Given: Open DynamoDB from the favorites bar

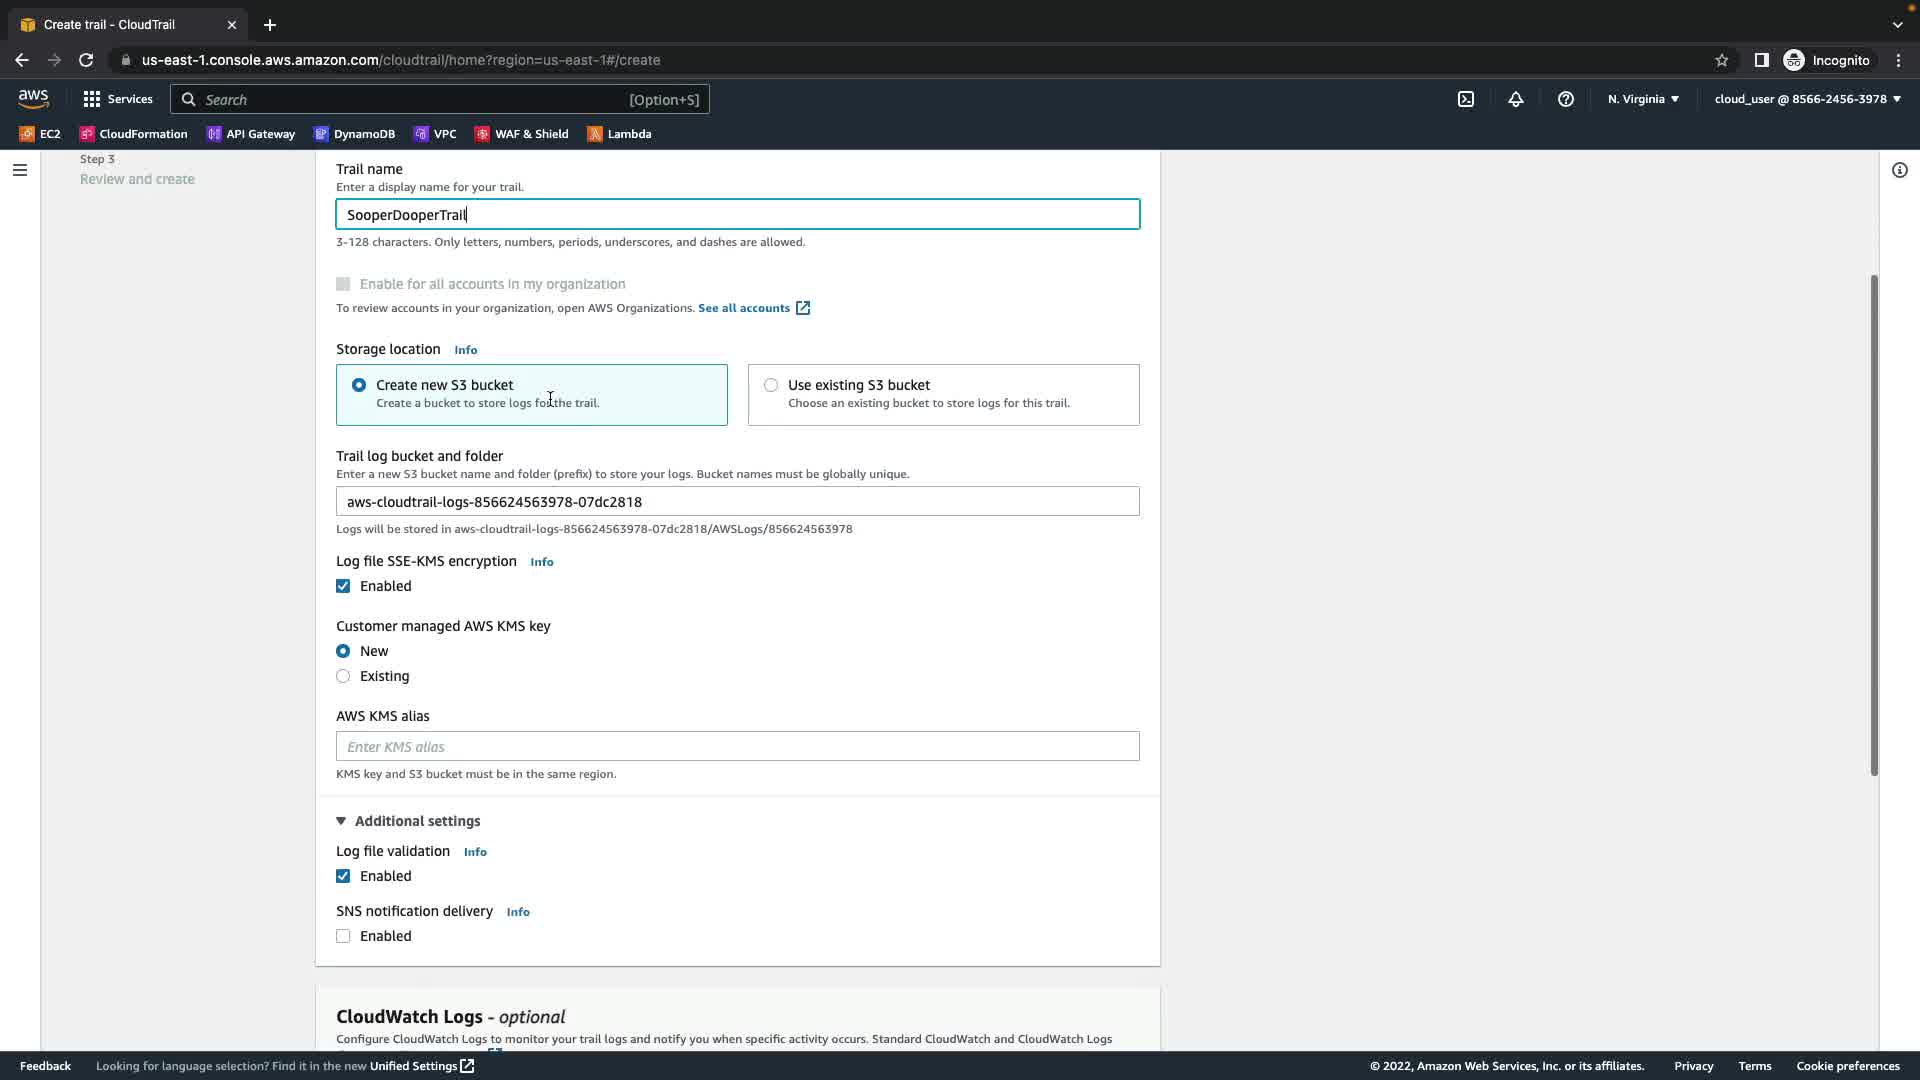Looking at the screenshot, I should click(x=354, y=134).
